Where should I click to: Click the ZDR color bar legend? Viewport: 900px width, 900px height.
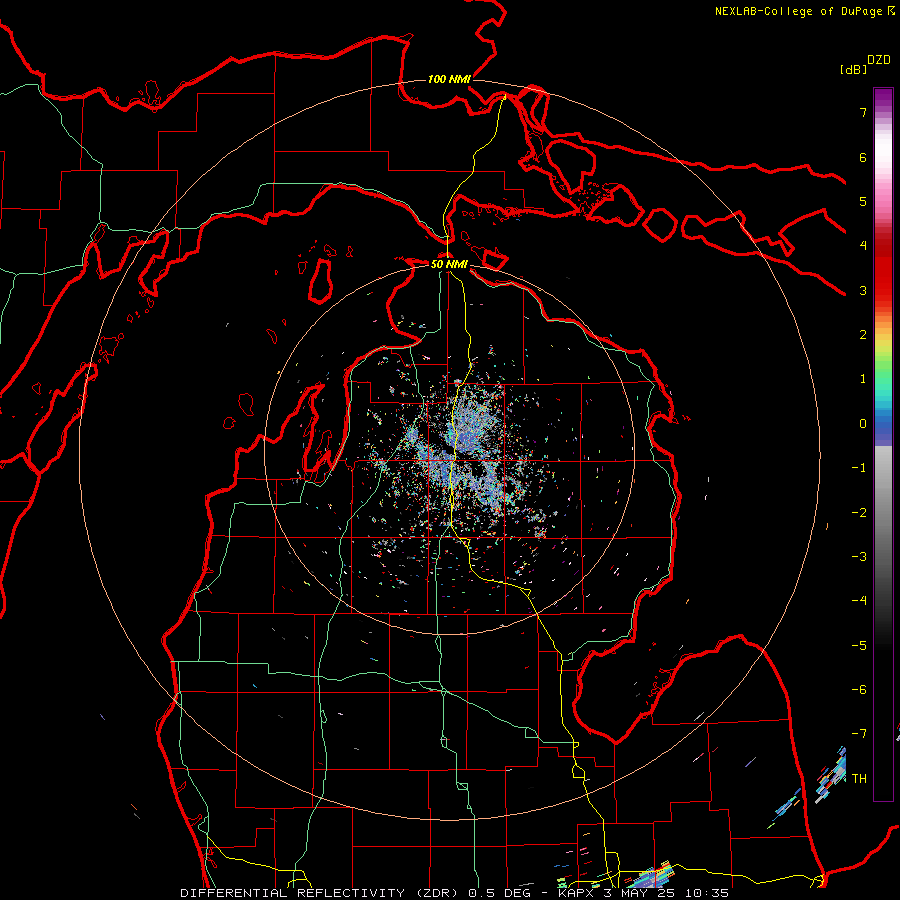883,444
